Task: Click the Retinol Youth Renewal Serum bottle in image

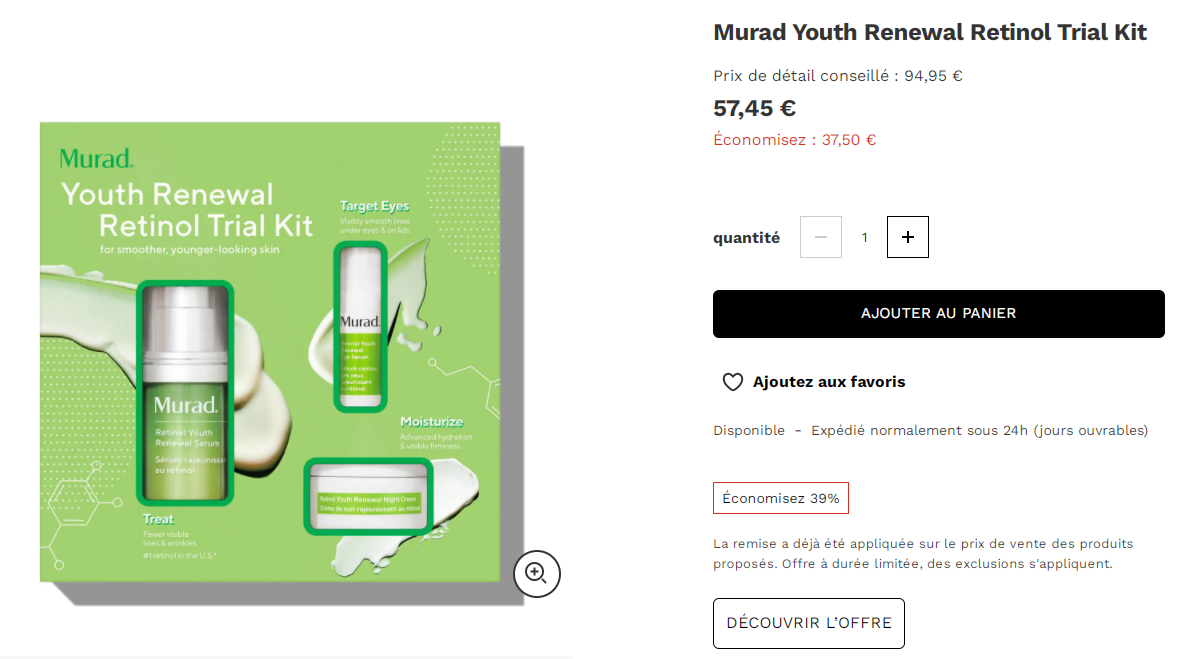Action: 185,393
